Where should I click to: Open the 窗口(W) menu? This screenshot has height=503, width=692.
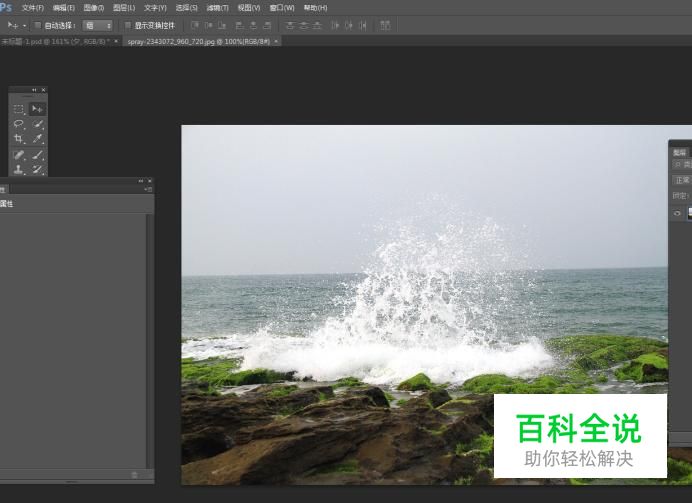click(282, 7)
